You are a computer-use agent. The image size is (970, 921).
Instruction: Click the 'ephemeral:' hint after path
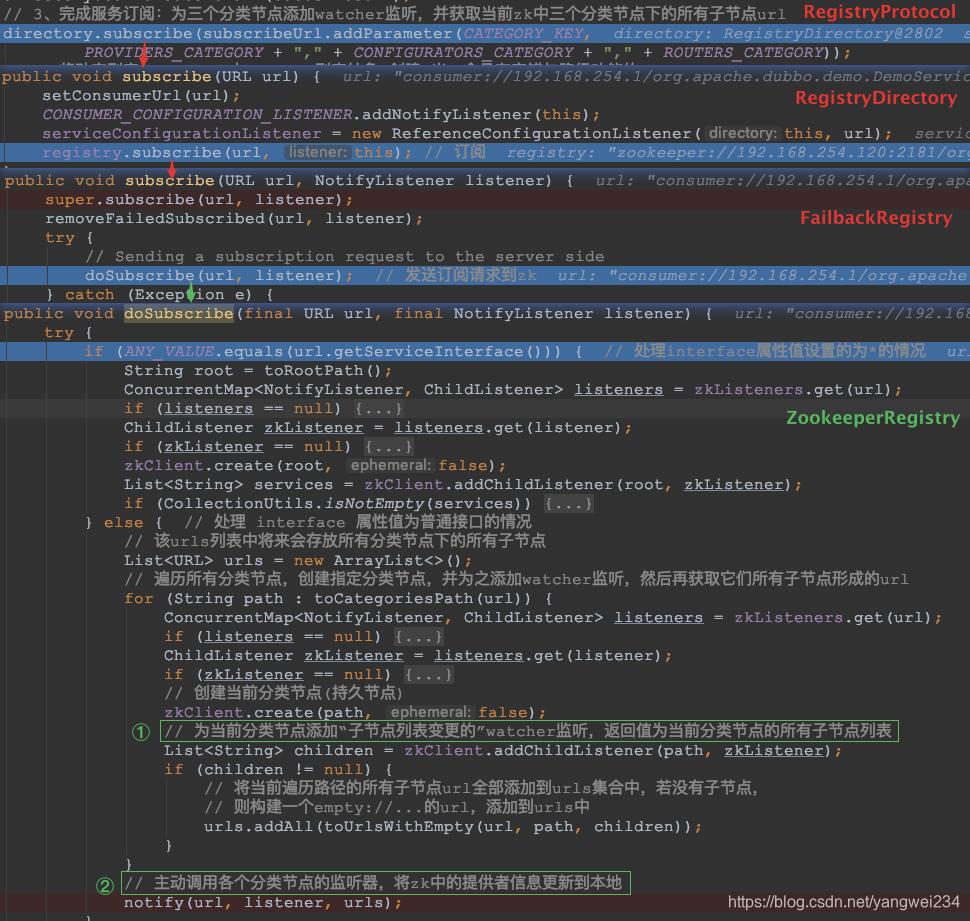430,712
